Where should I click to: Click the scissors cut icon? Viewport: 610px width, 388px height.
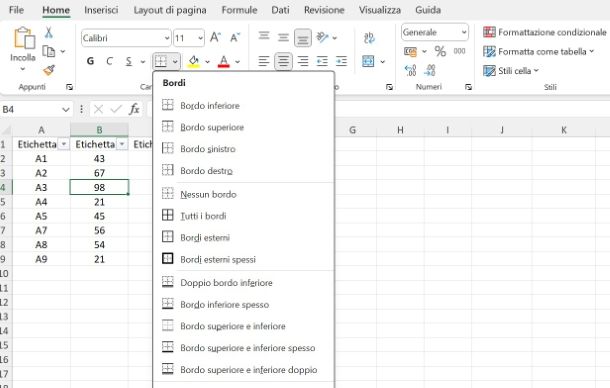coord(49,32)
